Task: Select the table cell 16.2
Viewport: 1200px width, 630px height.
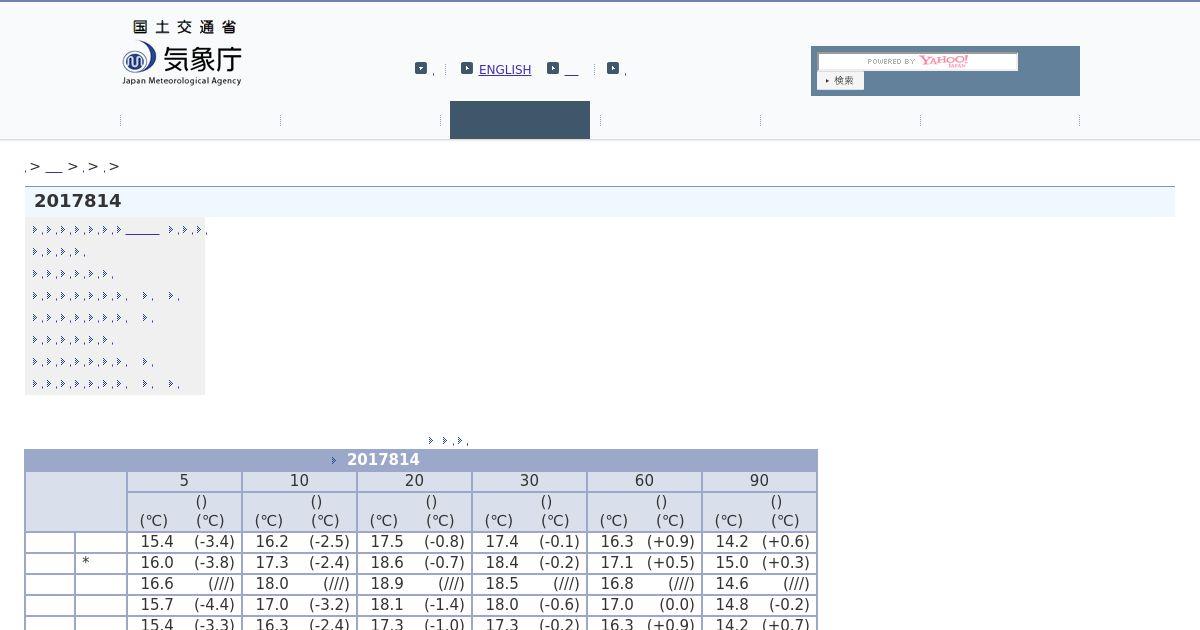Action: coord(272,542)
